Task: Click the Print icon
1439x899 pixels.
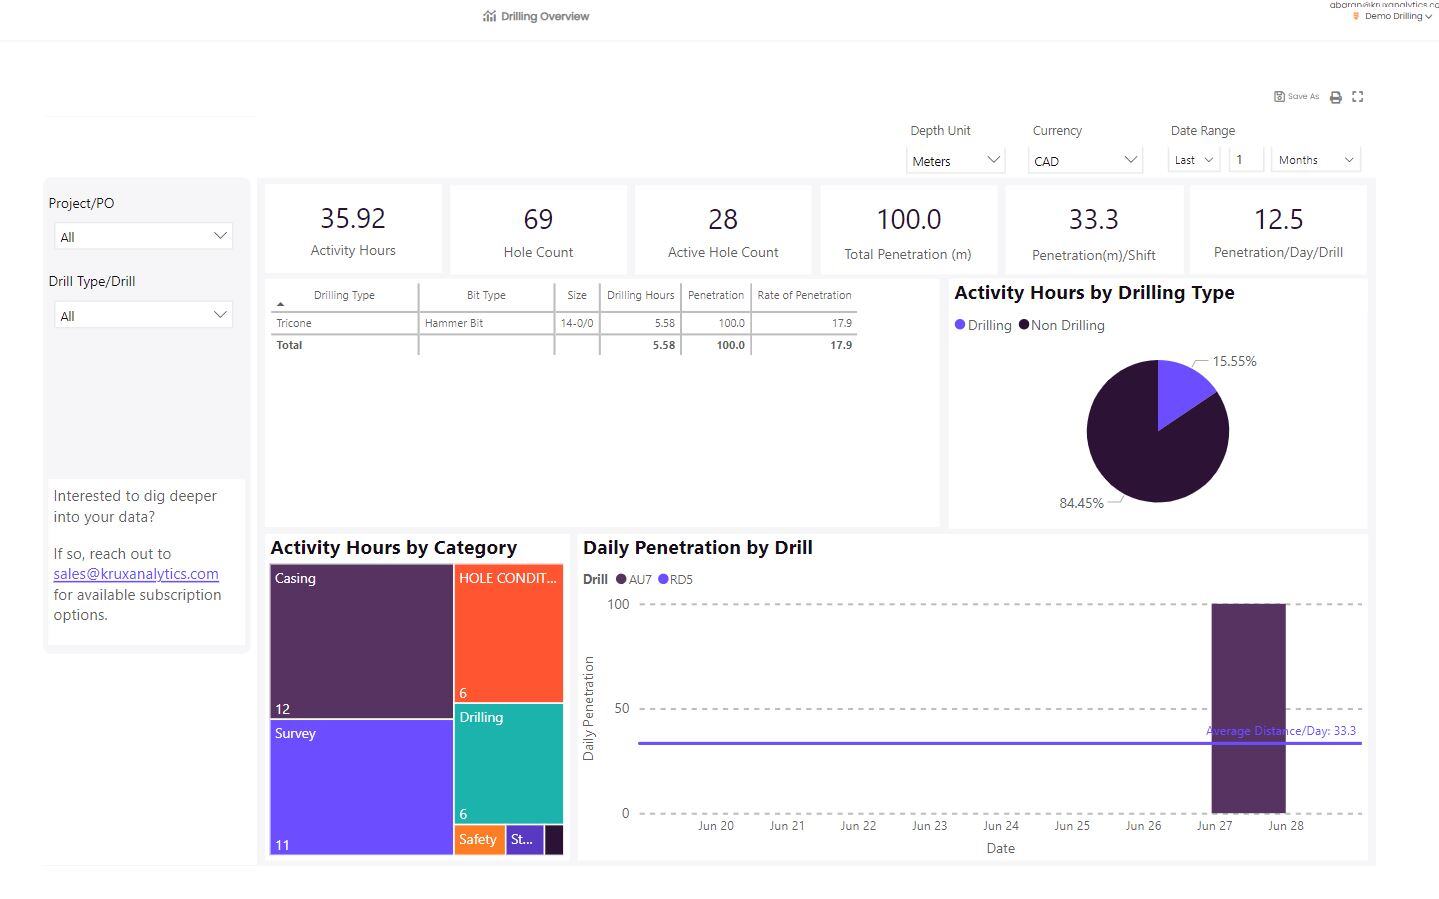Action: 1336,96
